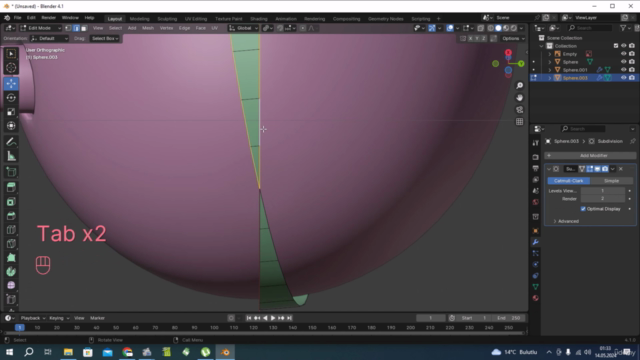Screen dimensions: 640x360
Task: Click the Add Modifier button
Action: 590,156
